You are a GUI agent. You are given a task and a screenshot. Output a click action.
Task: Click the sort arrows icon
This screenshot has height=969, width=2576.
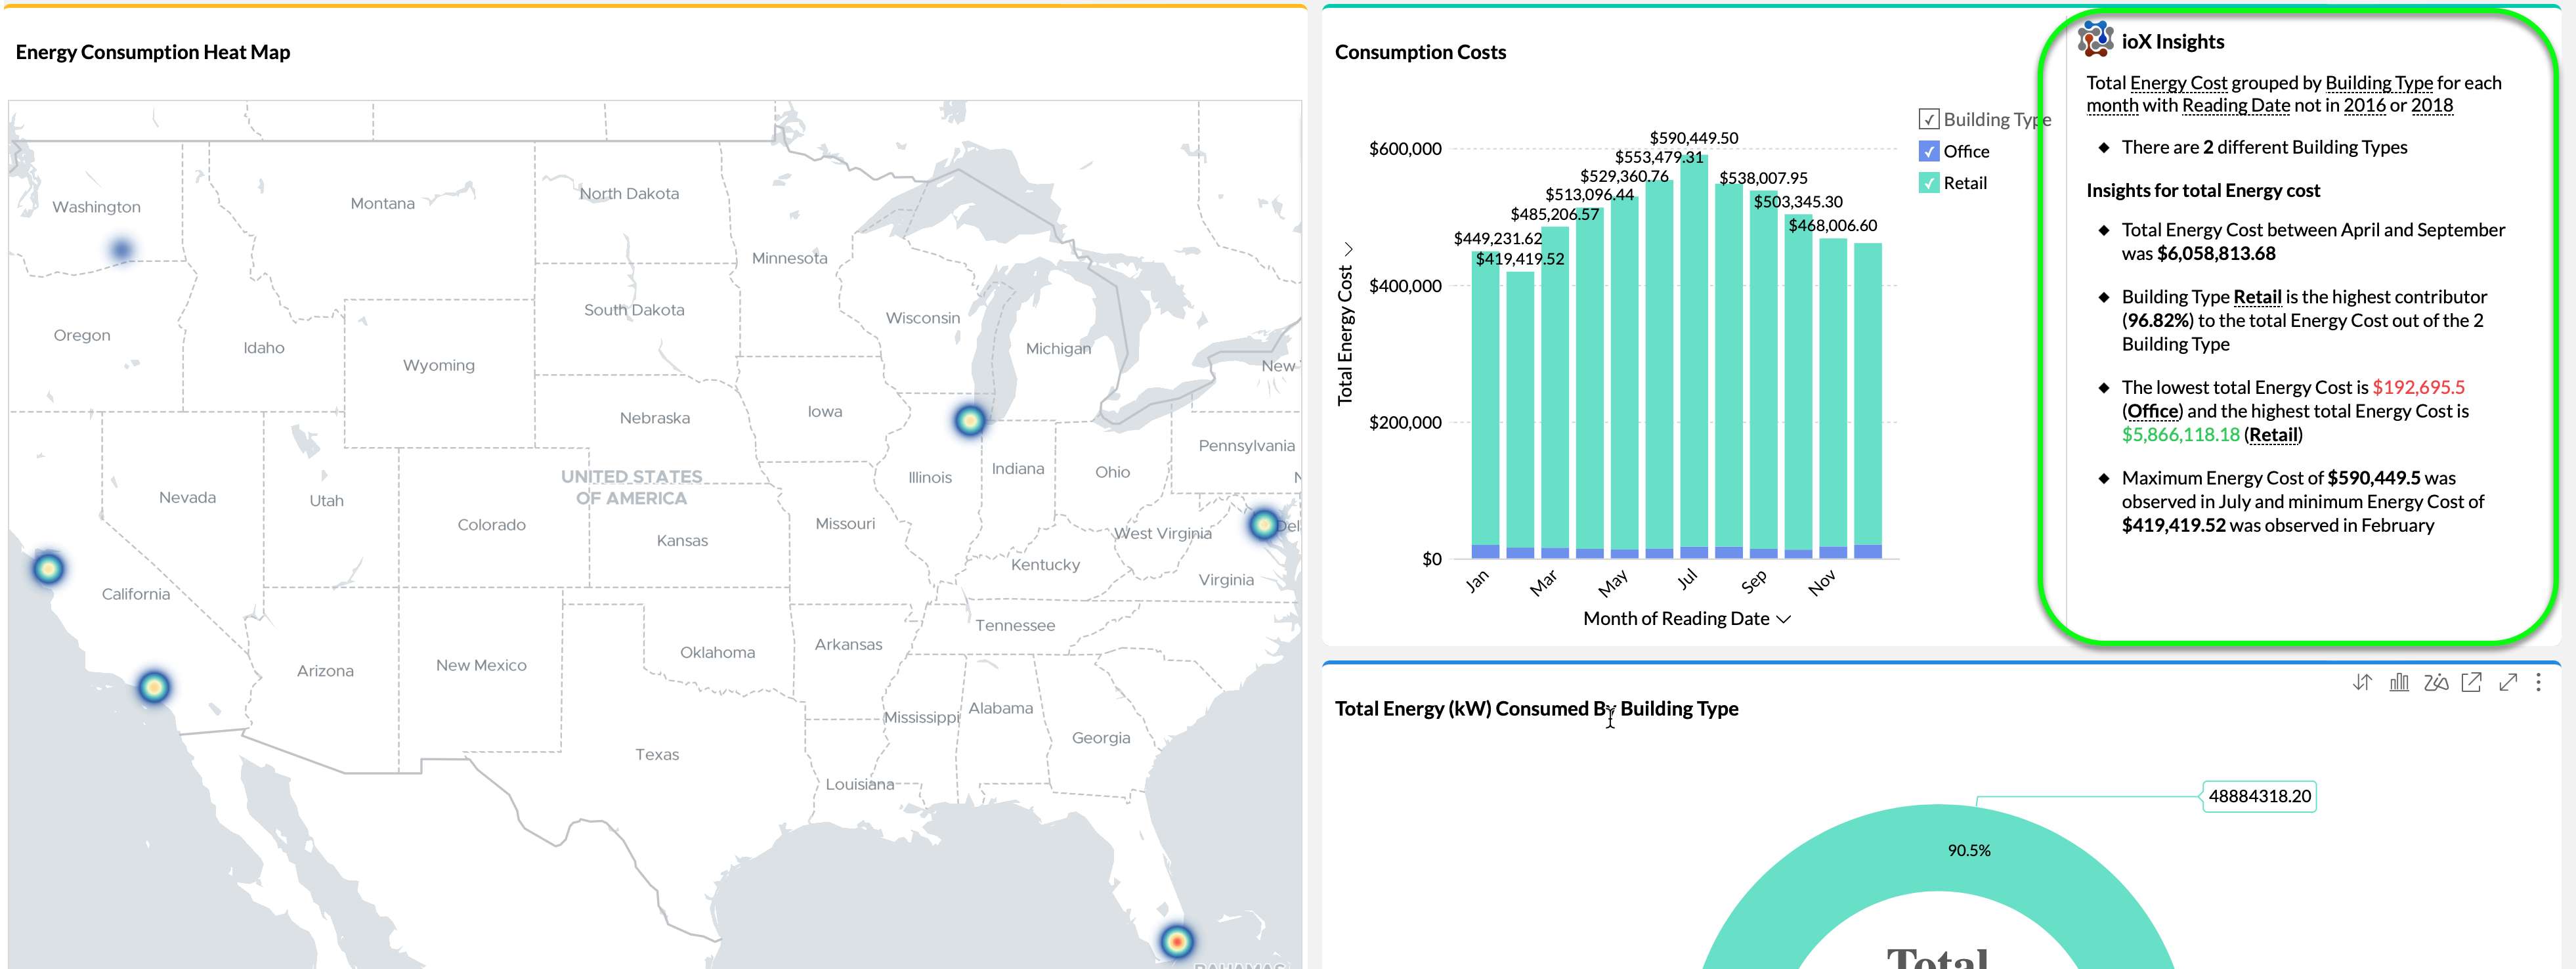coord(2362,683)
